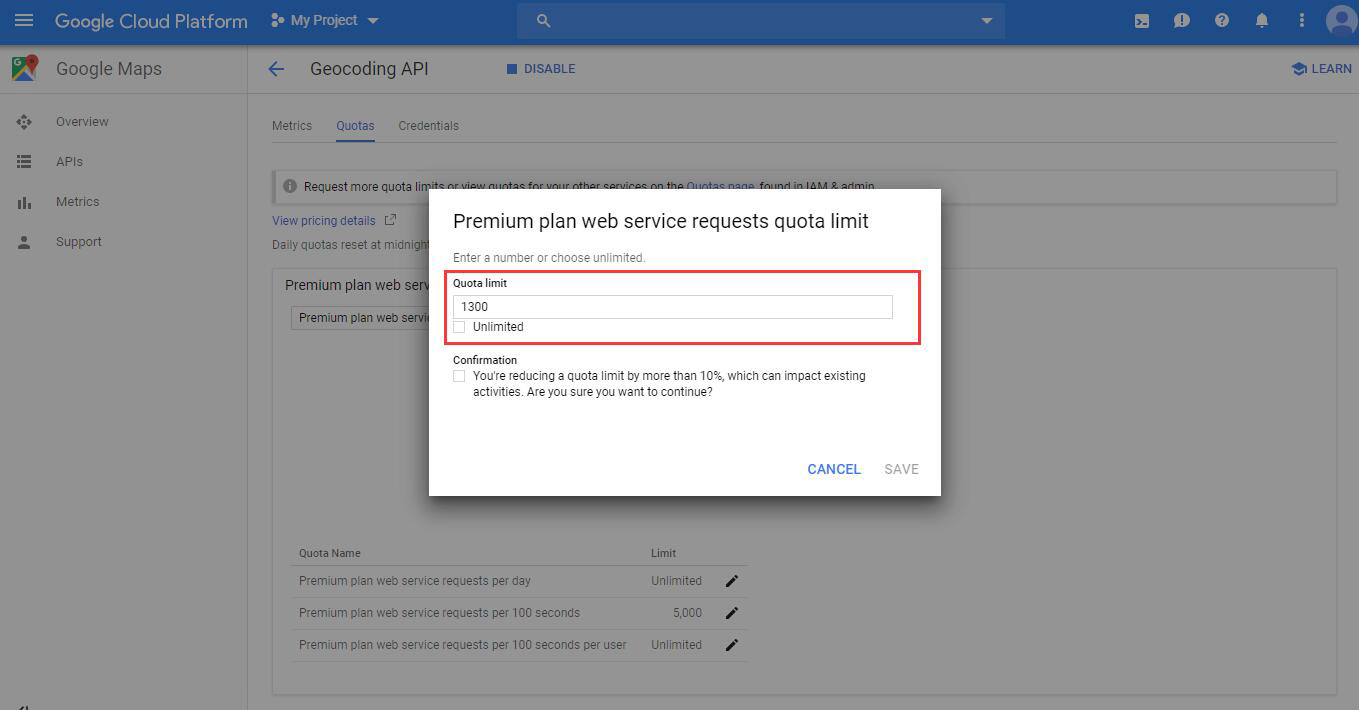Focus the Quota limit input field

pos(672,307)
